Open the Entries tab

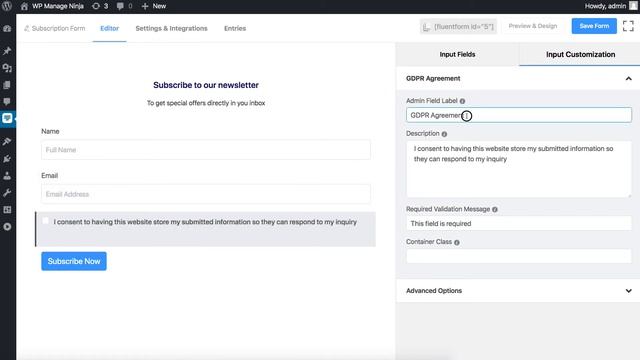coord(235,28)
